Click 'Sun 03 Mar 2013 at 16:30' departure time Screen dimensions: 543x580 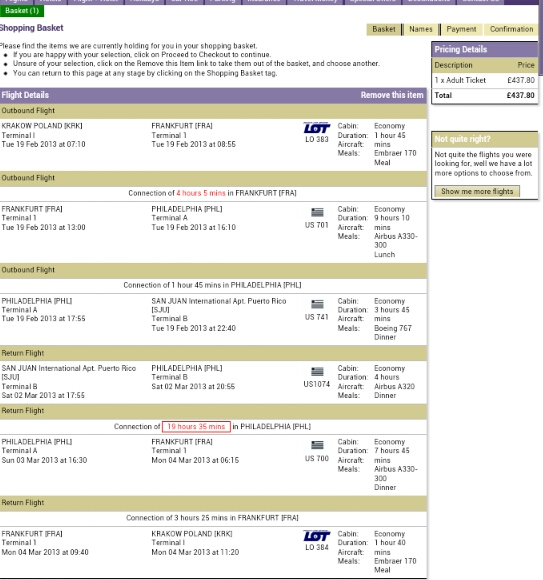click(44, 460)
